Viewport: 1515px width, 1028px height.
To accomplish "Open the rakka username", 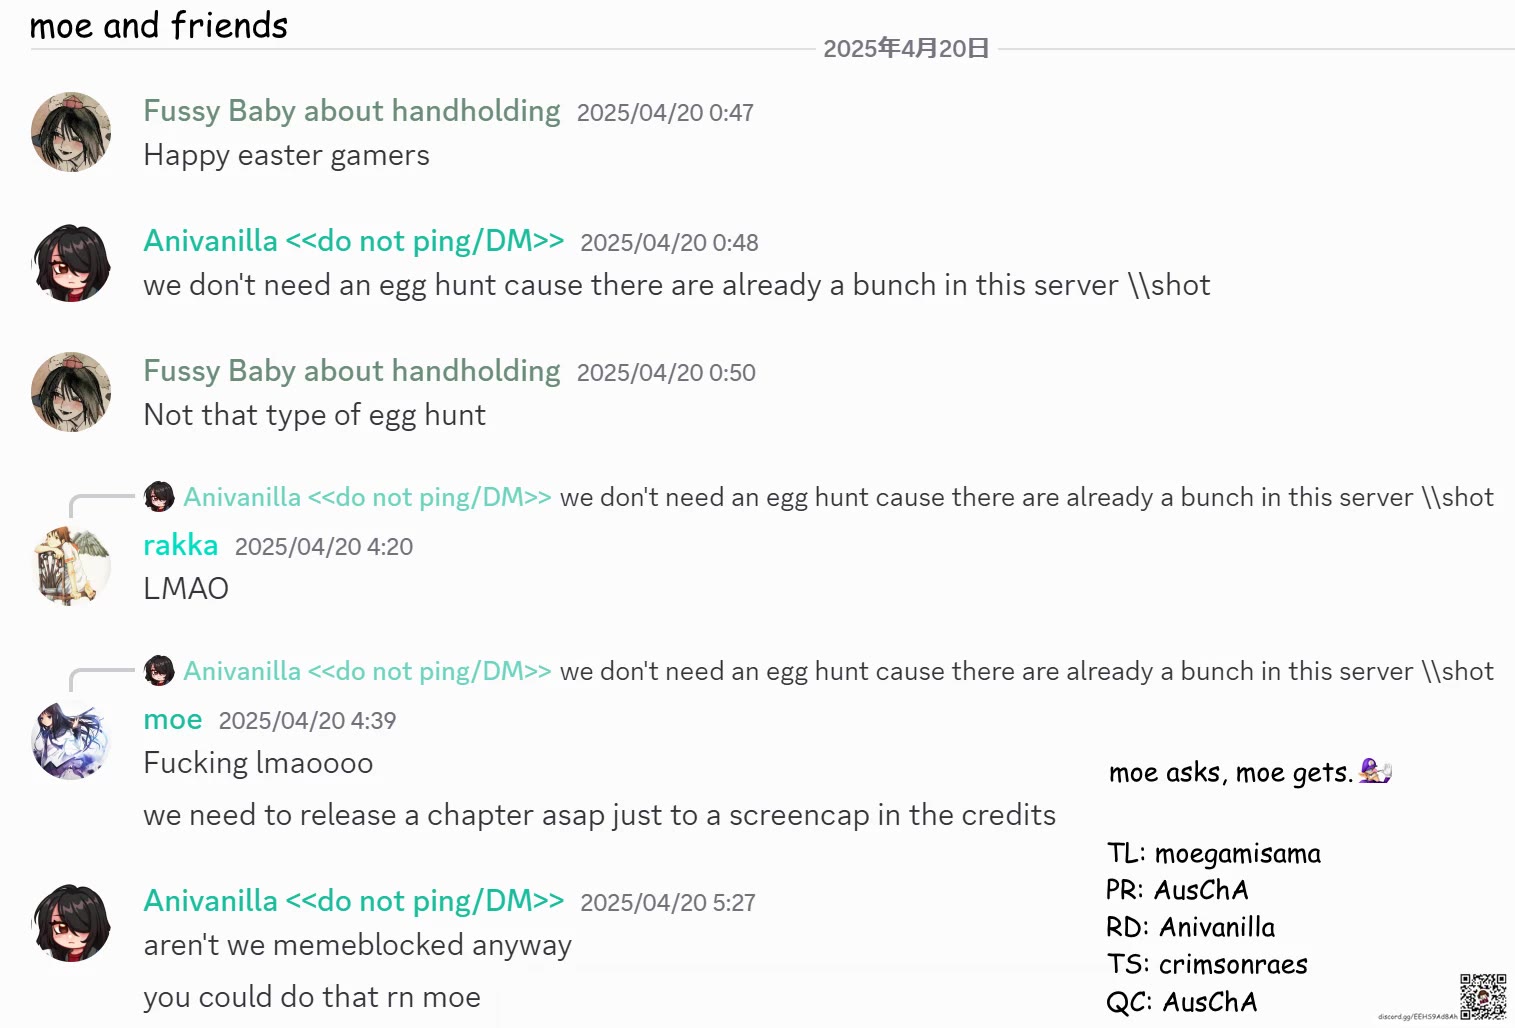I will click(x=181, y=545).
